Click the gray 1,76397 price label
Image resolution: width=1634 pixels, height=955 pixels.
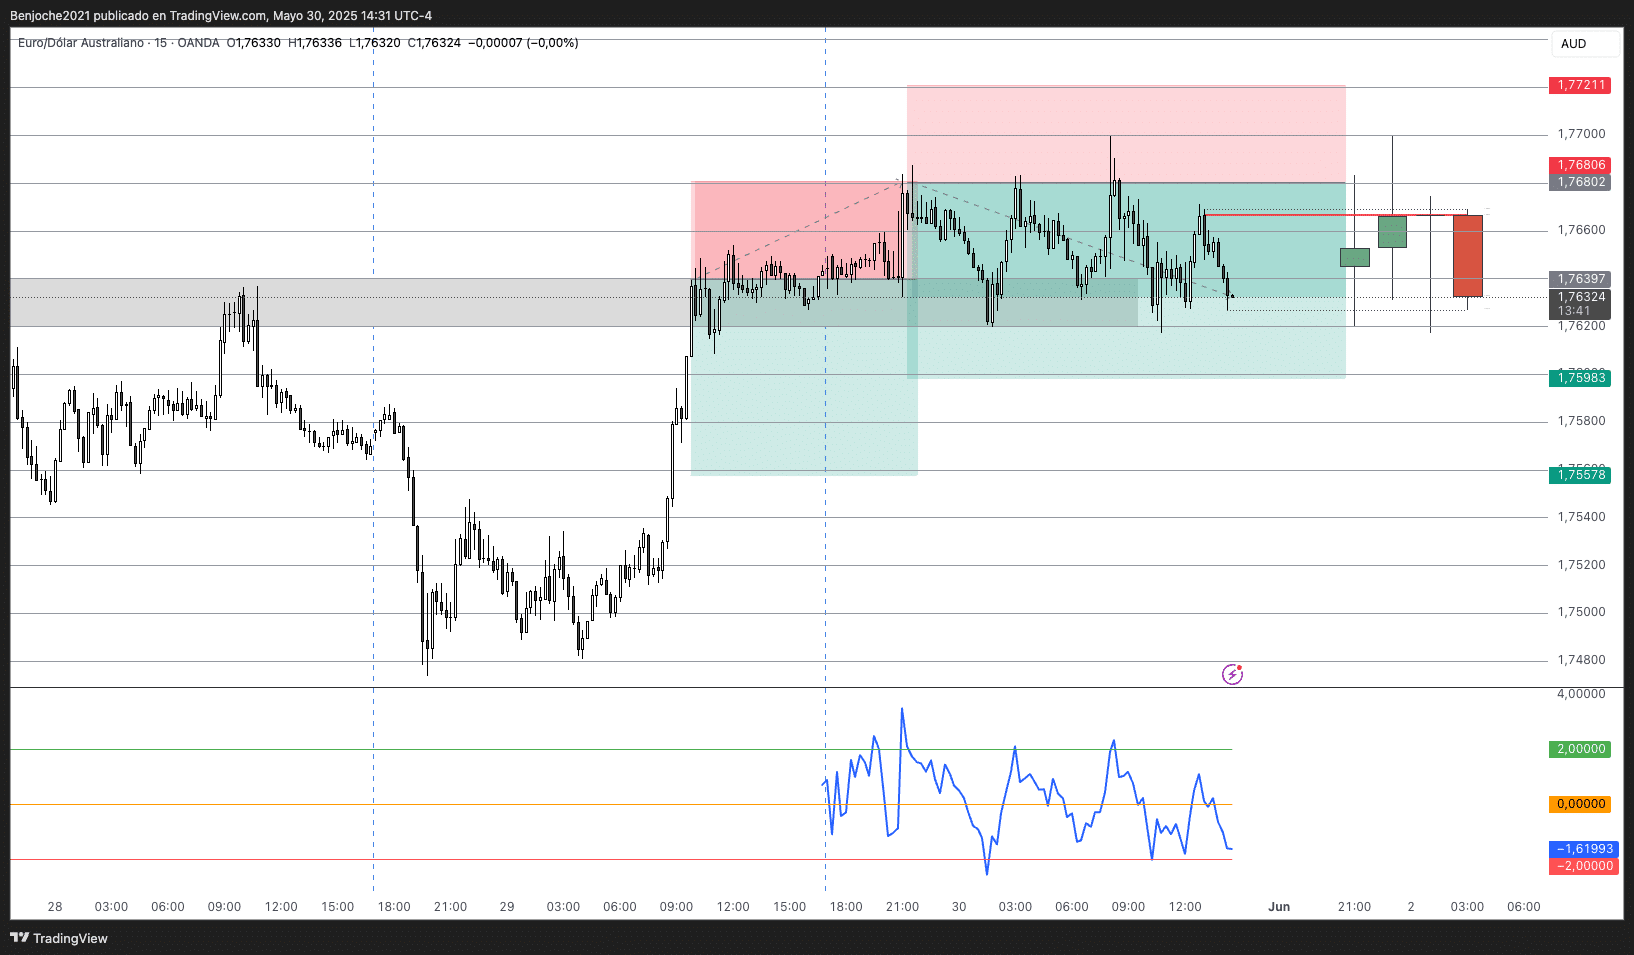1580,279
